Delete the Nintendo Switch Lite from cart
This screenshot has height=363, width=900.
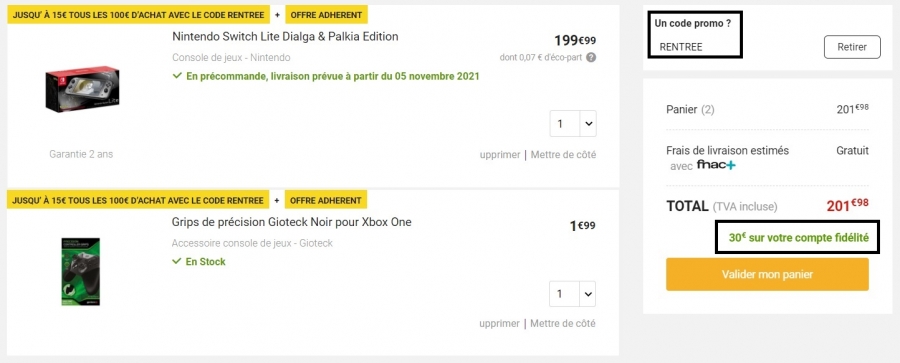(500, 155)
